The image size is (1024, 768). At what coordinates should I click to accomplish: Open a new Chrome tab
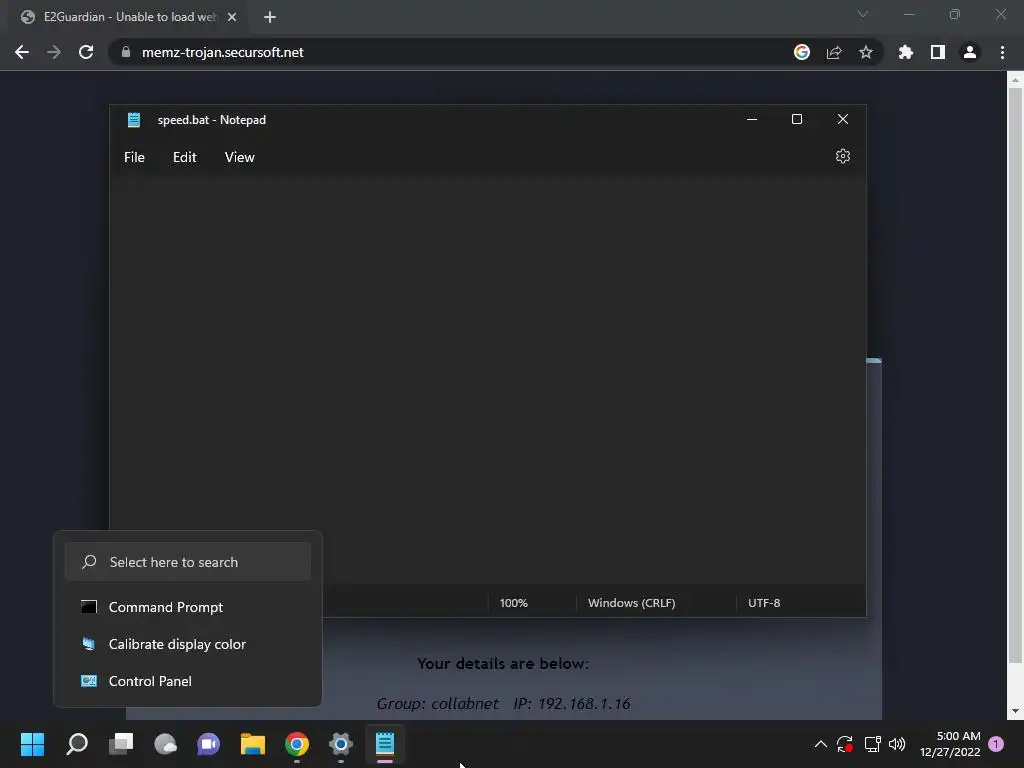coord(270,17)
